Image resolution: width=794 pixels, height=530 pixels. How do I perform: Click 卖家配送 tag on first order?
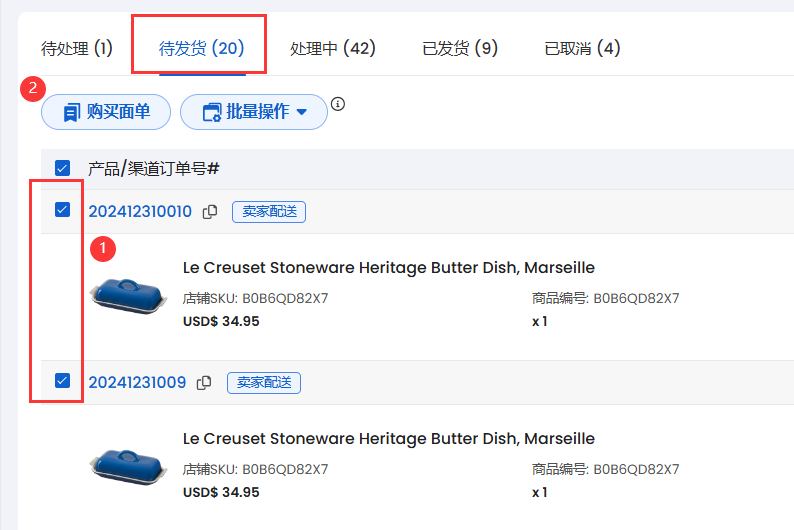click(269, 212)
